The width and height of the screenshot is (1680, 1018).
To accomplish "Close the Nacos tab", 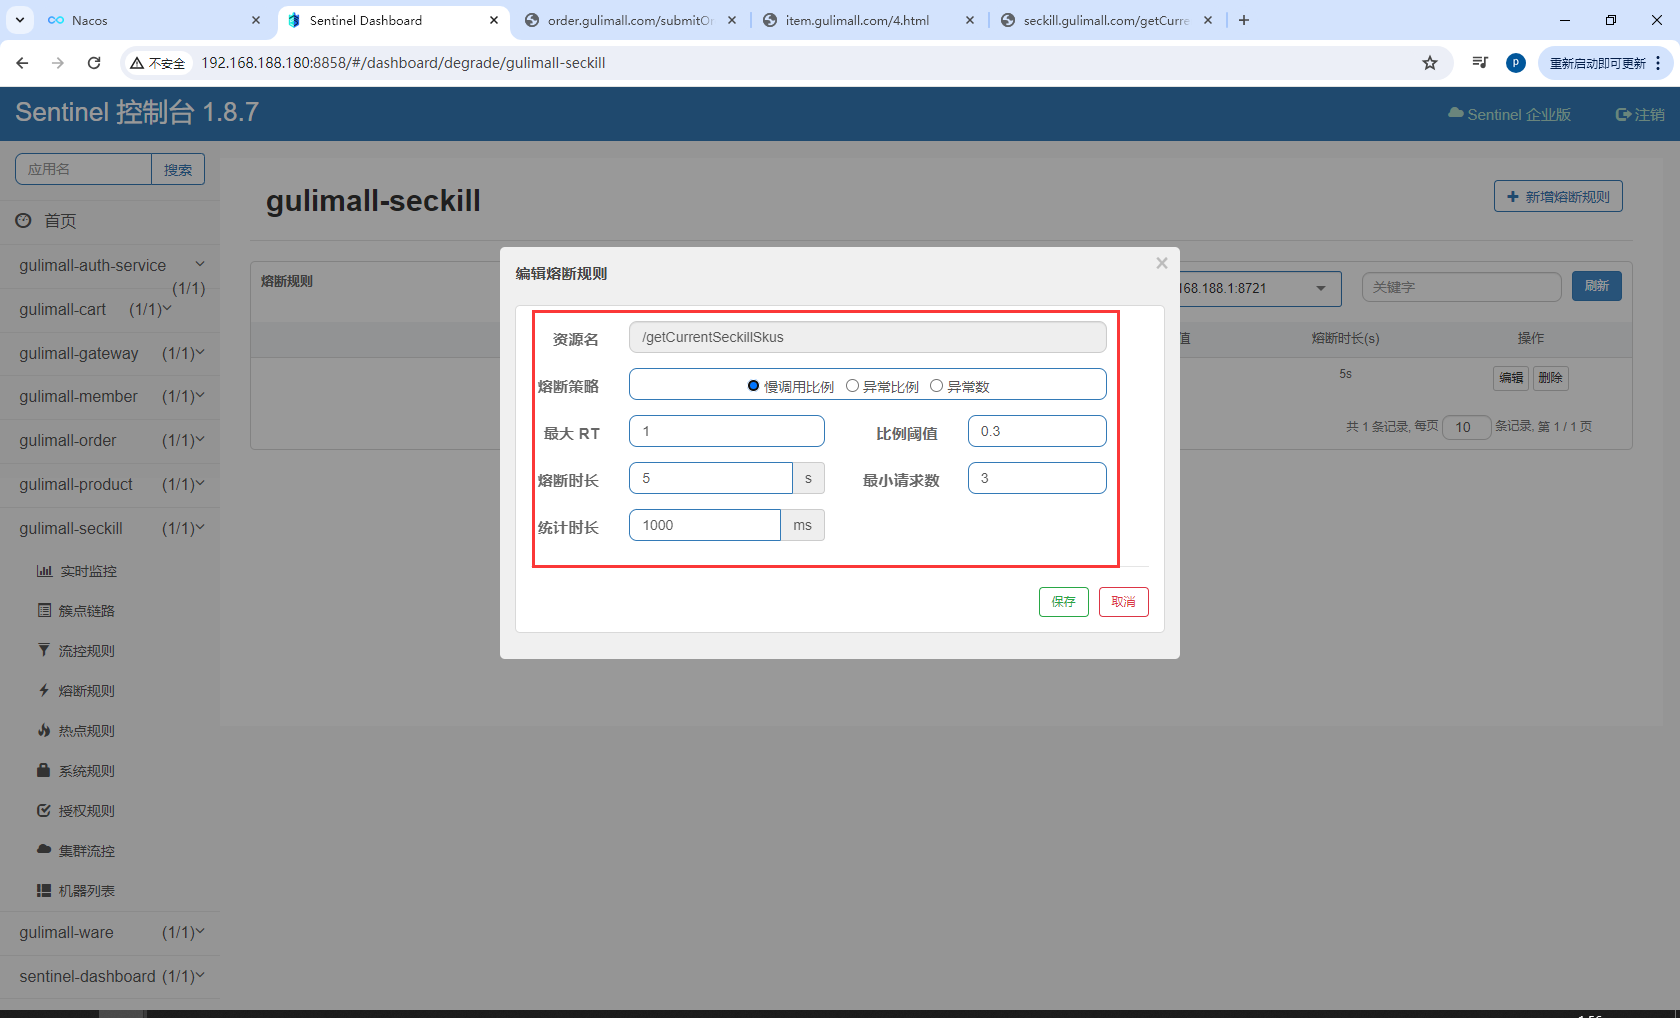I will click(256, 20).
